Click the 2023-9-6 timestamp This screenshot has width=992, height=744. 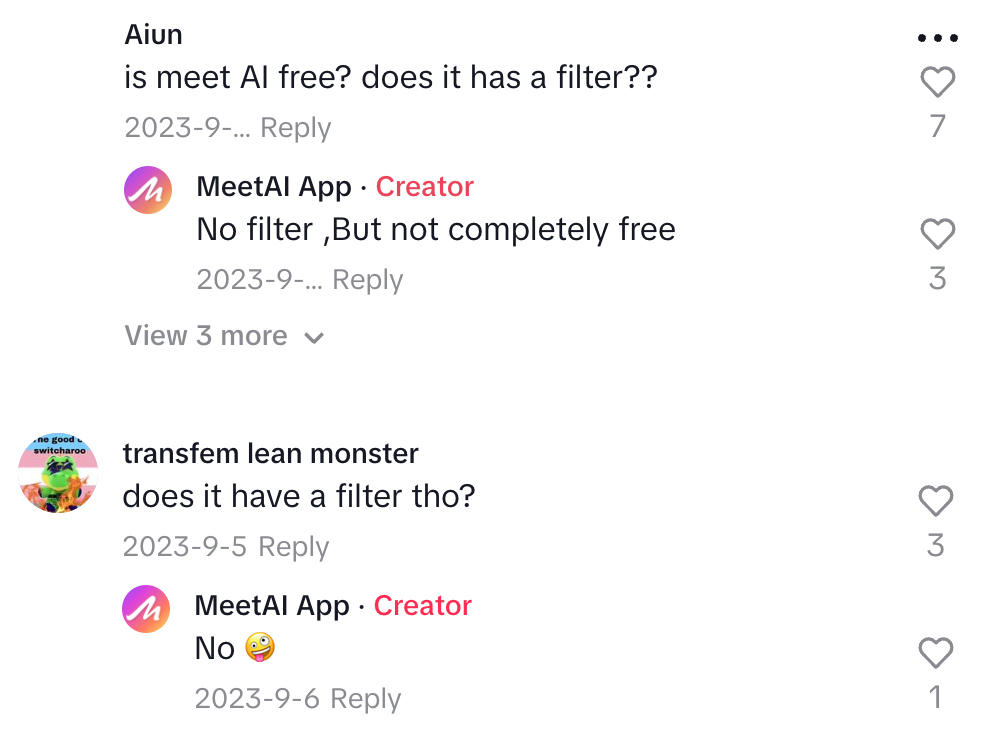[x=257, y=699]
